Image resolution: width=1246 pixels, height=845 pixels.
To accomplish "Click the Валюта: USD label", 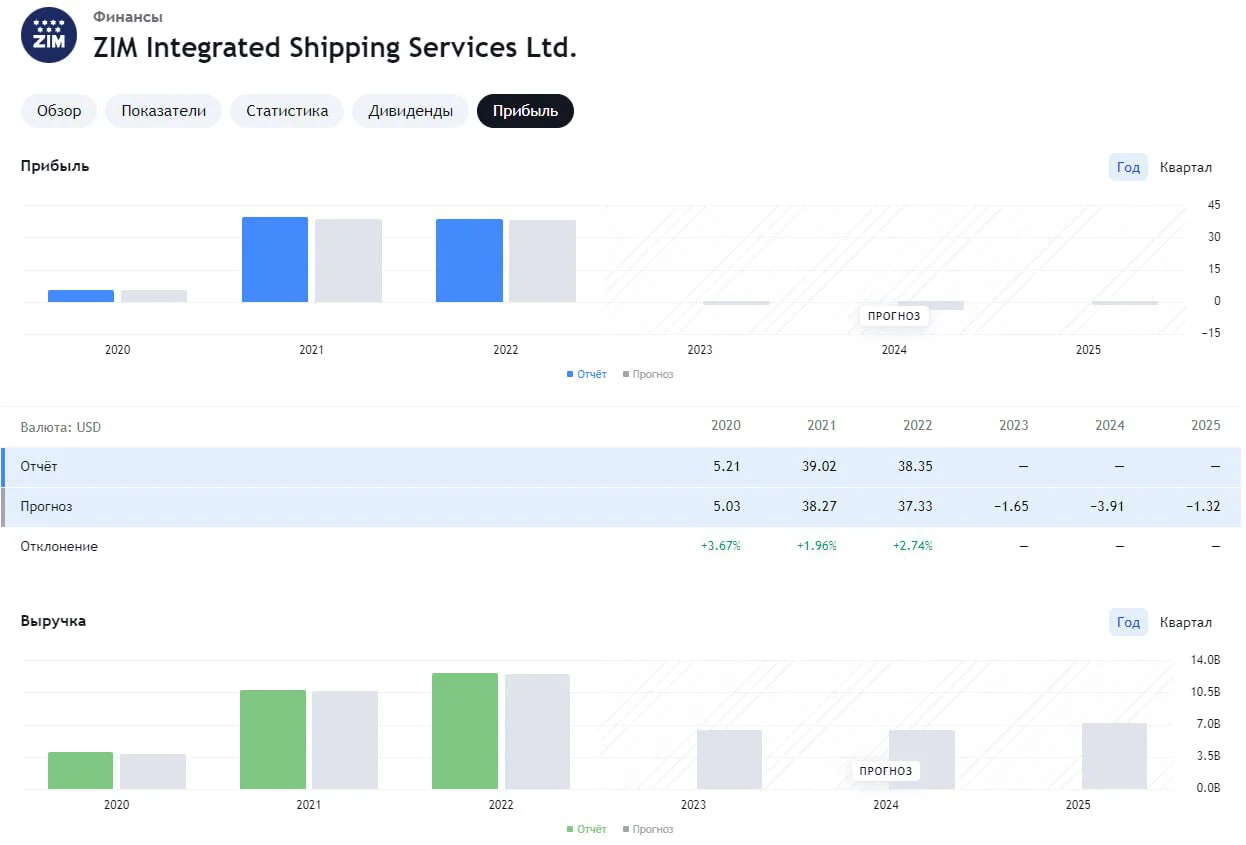I will click(x=61, y=427).
